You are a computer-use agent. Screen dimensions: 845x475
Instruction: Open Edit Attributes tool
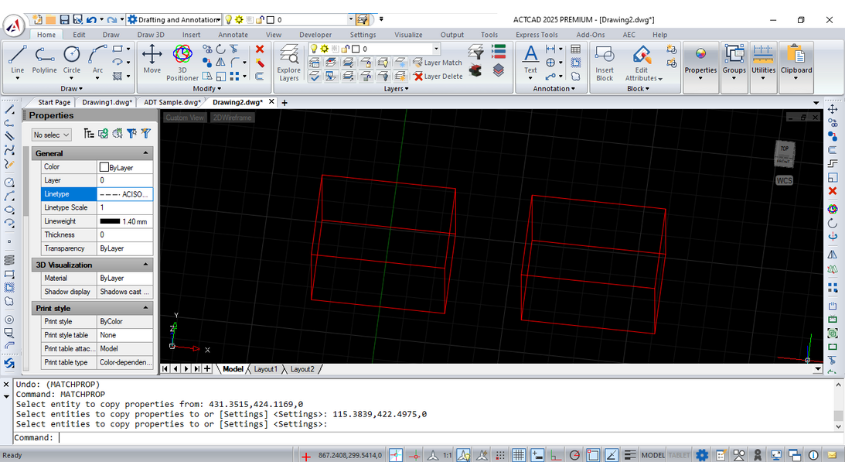tap(641, 63)
